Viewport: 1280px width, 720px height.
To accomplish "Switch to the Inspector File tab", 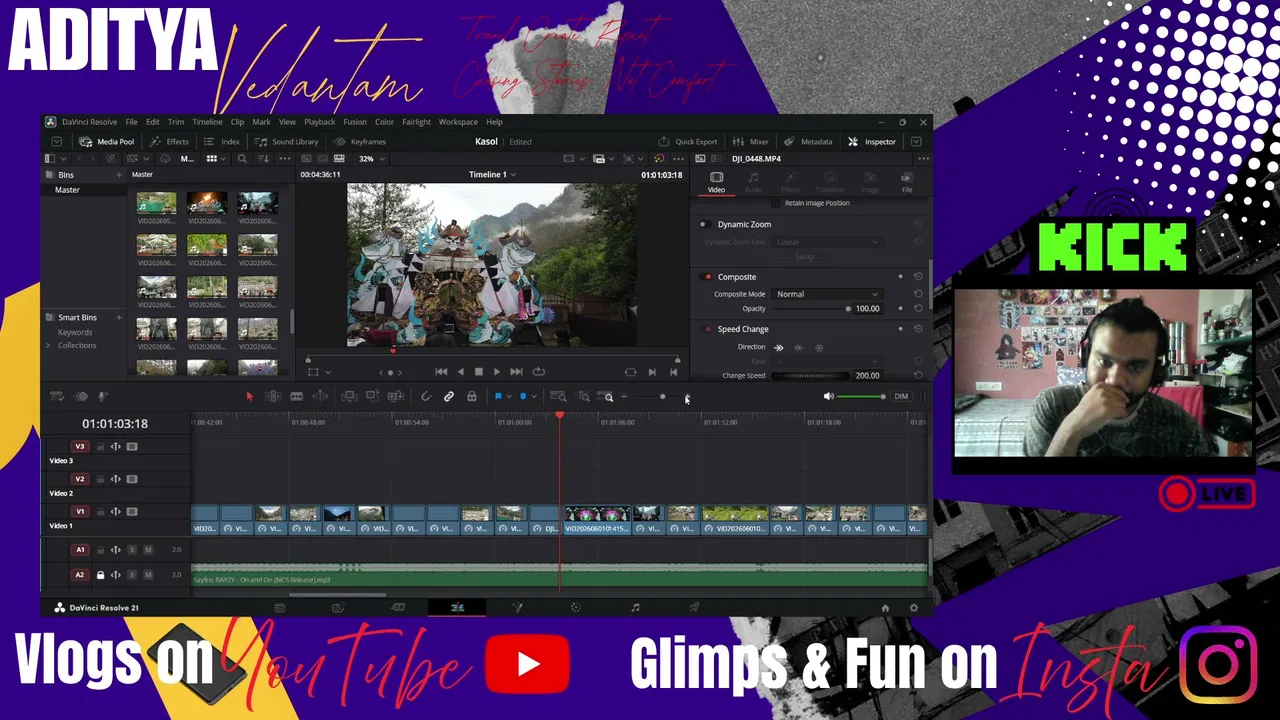I will [x=907, y=181].
